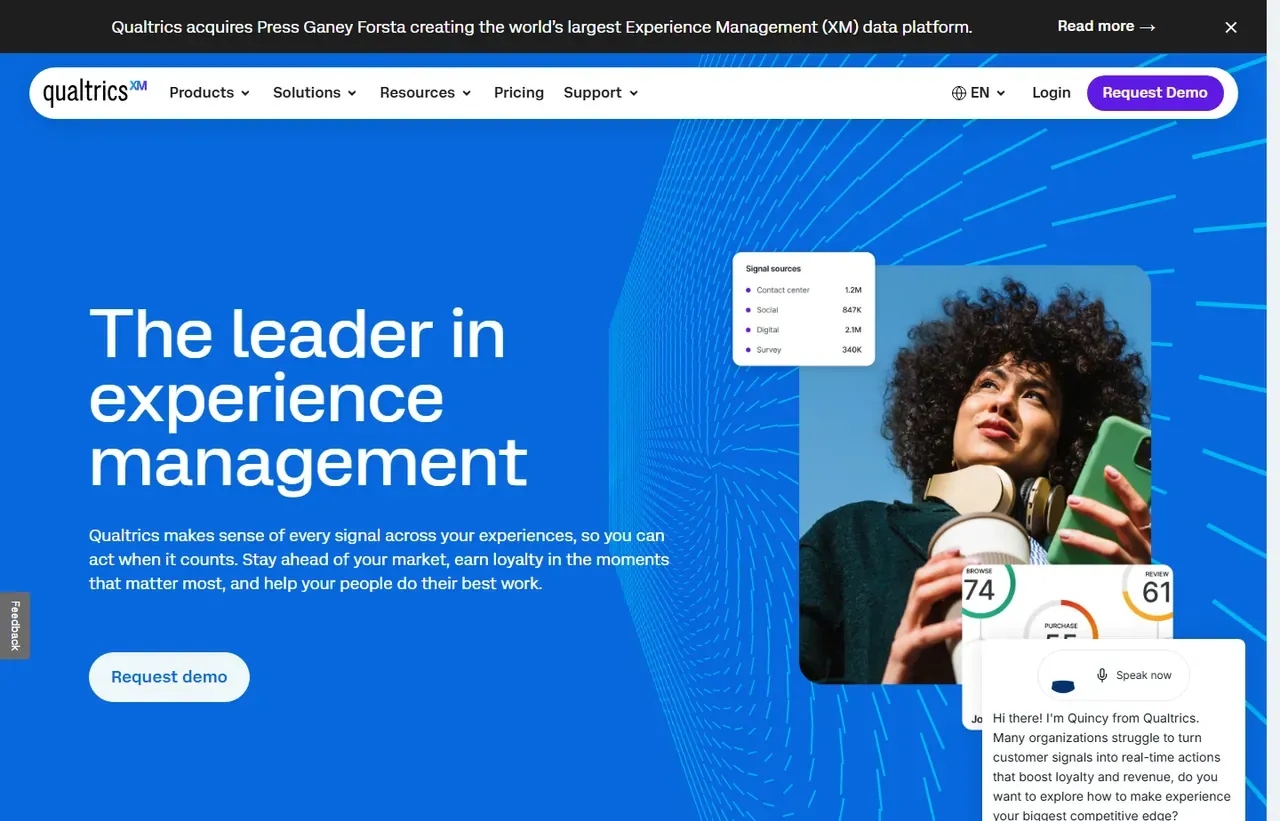Follow the Read more link in banner

(1106, 26)
